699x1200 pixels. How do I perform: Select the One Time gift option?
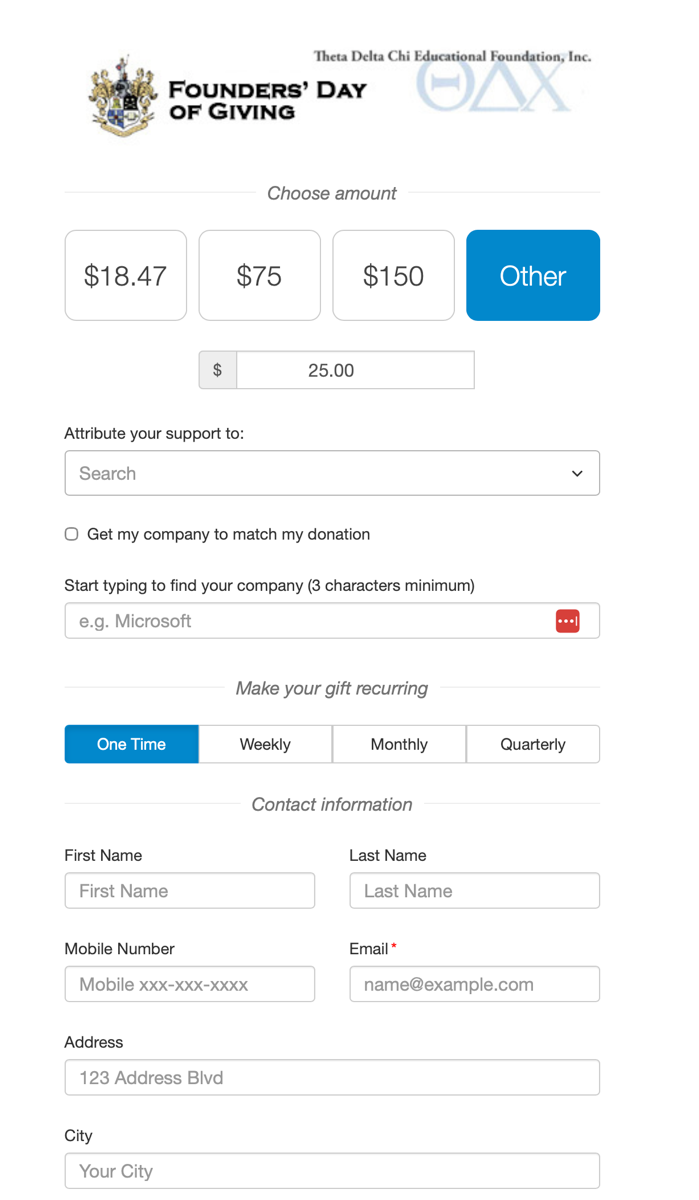pos(132,744)
